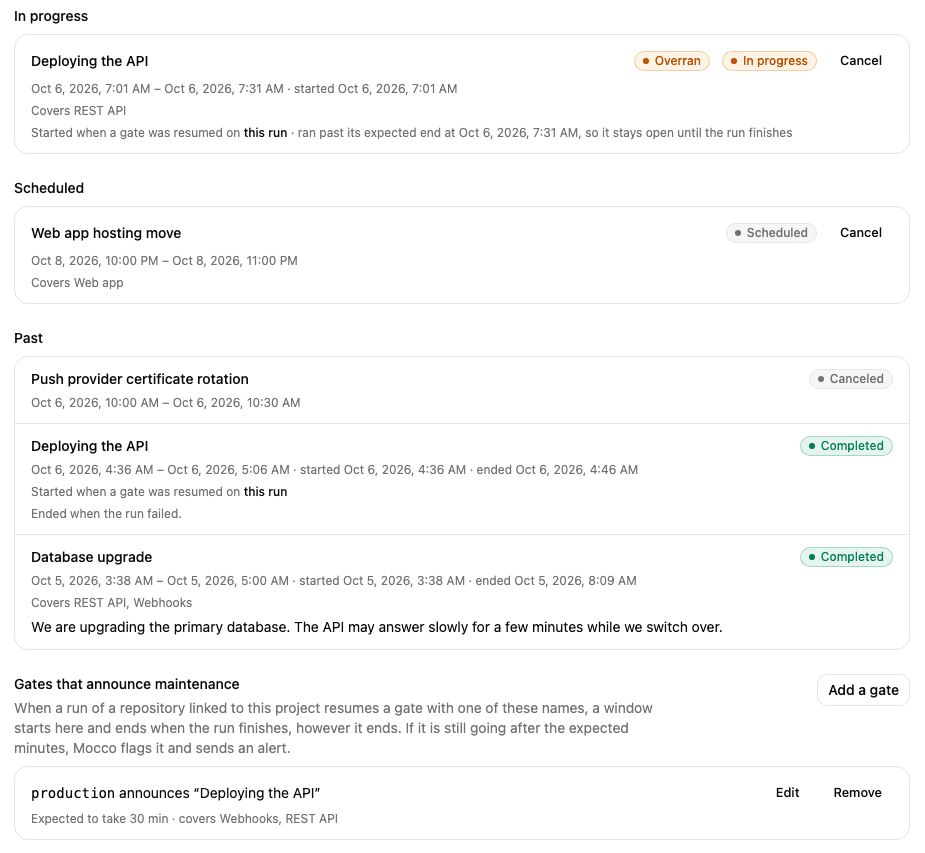Click the Database upgrade description message

tap(376, 627)
